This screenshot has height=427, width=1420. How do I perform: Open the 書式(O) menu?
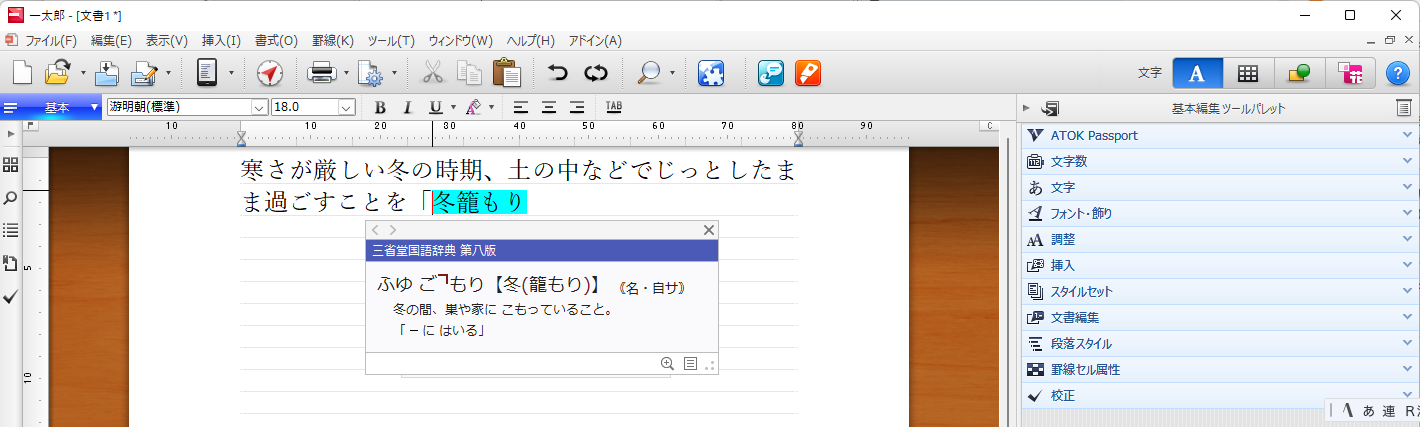click(276, 41)
